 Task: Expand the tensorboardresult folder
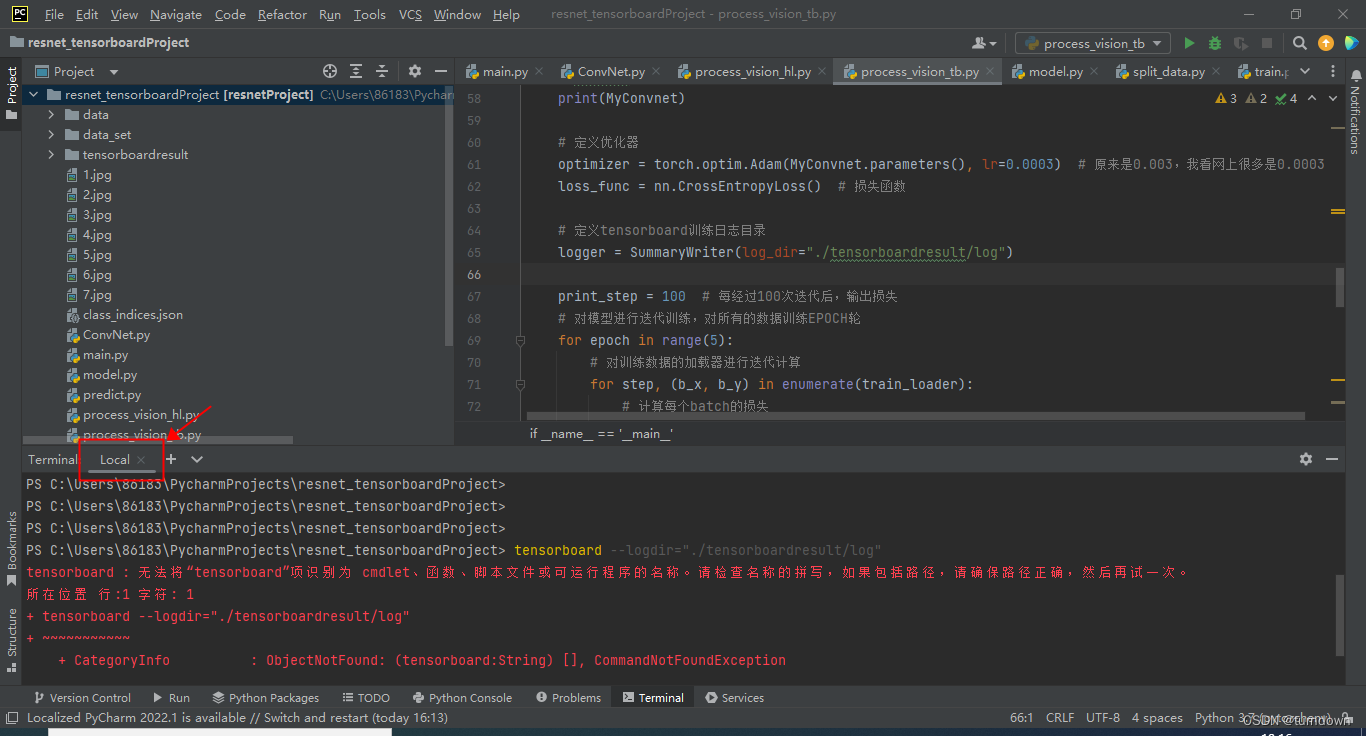click(49, 154)
